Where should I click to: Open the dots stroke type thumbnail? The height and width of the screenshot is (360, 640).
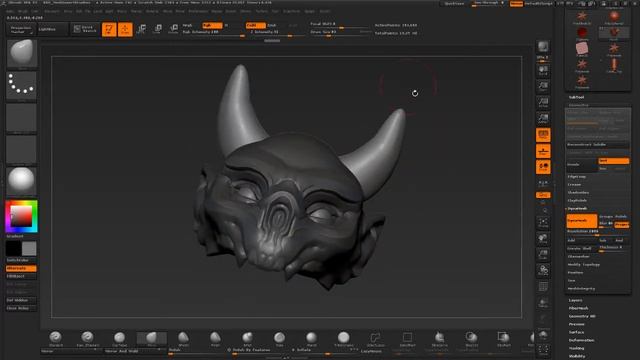click(22, 85)
